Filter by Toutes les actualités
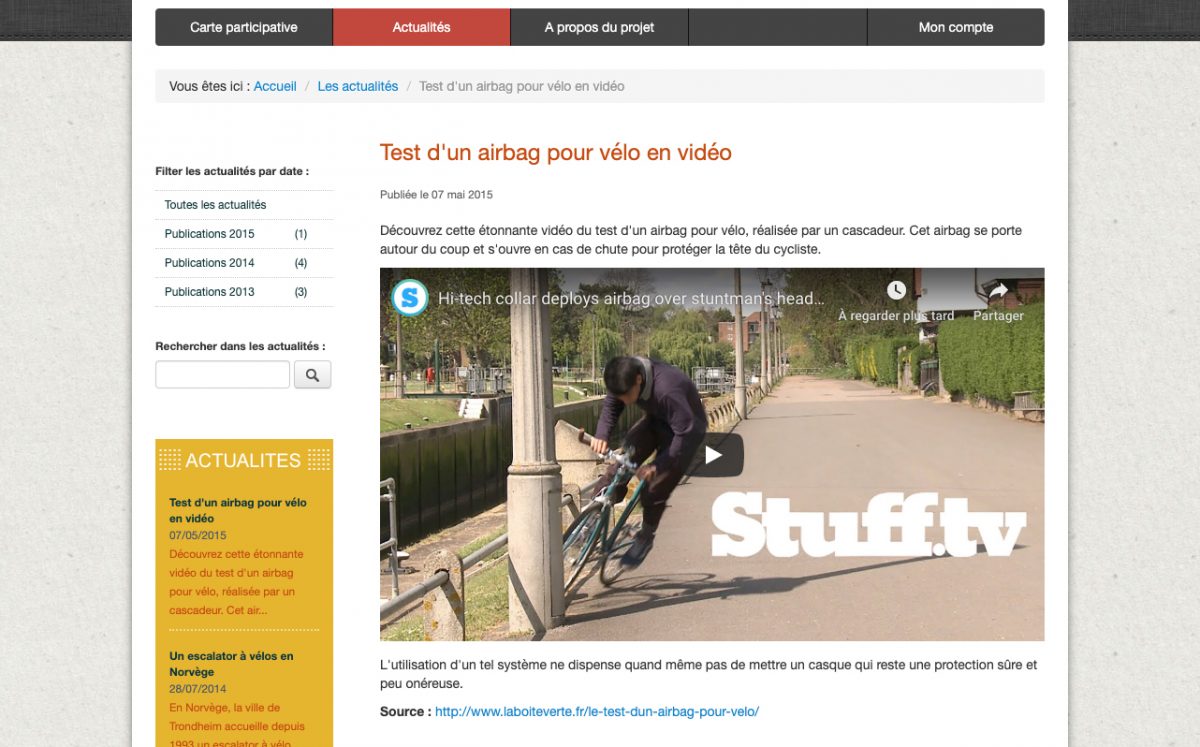The width and height of the screenshot is (1200, 747). pyautogui.click(x=245, y=205)
